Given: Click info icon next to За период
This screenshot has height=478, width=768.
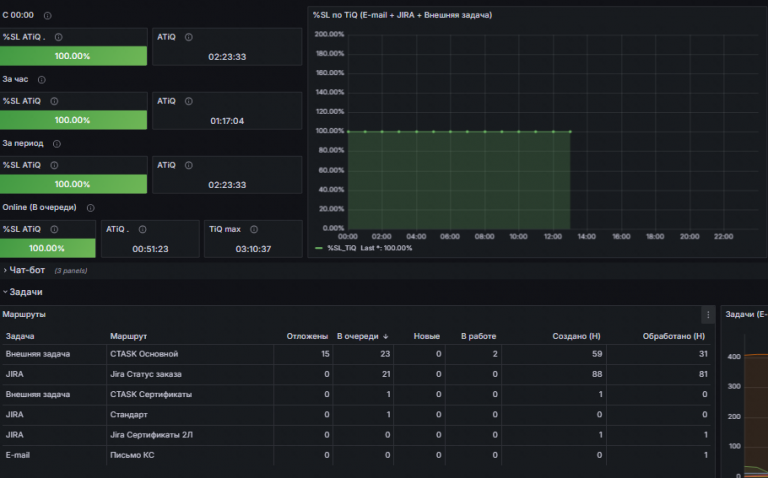Looking at the screenshot, I should (x=57, y=144).
